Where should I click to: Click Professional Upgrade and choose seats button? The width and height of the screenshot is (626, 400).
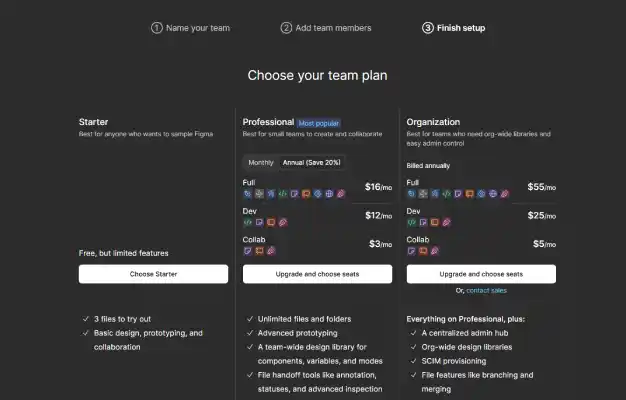[317, 274]
